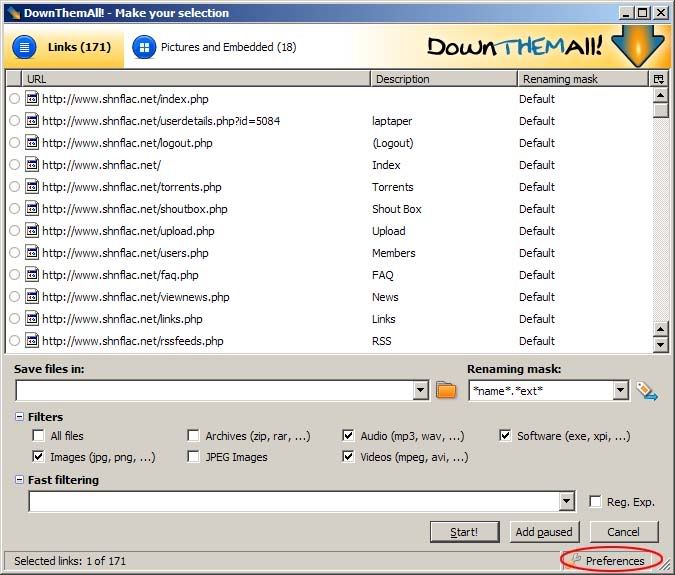
Task: Open the column picker icon
Action: pyautogui.click(x=659, y=79)
